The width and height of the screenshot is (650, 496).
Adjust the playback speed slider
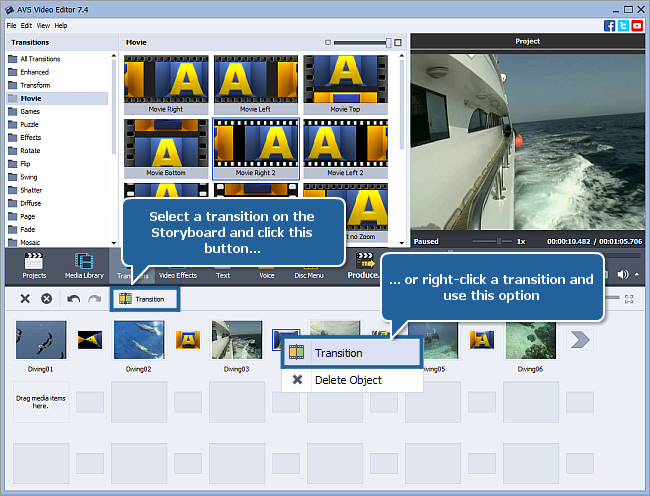[x=499, y=241]
